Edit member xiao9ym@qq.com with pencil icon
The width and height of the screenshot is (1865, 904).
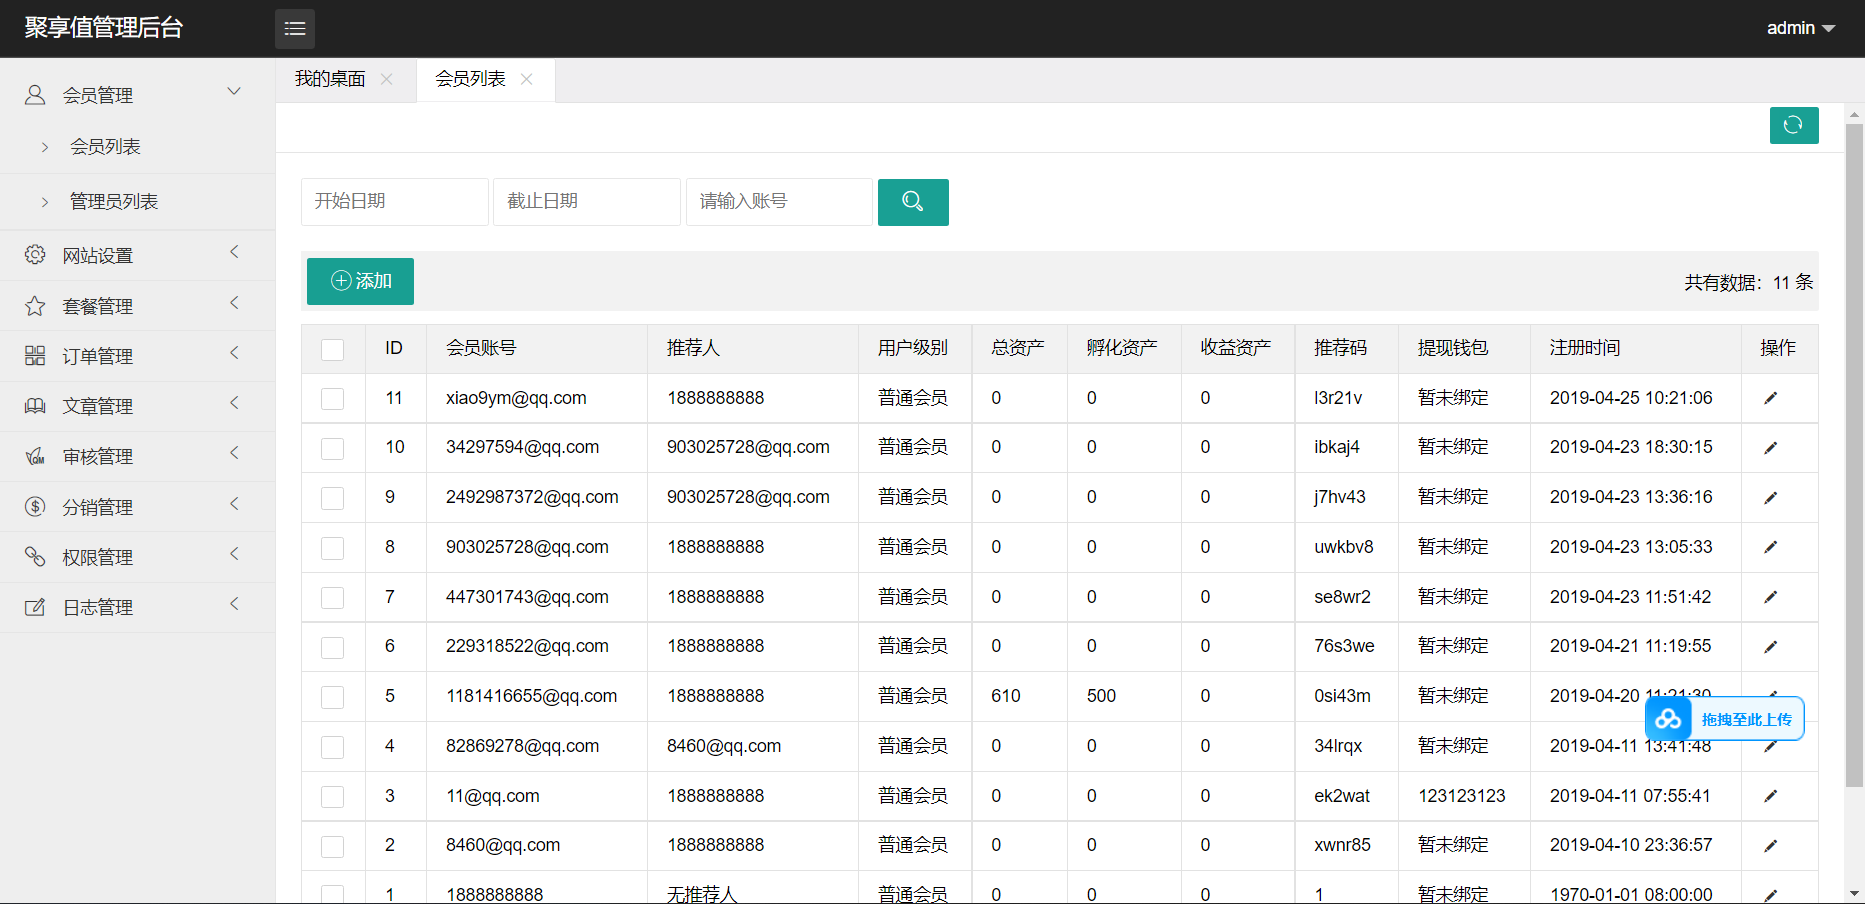pyautogui.click(x=1771, y=398)
